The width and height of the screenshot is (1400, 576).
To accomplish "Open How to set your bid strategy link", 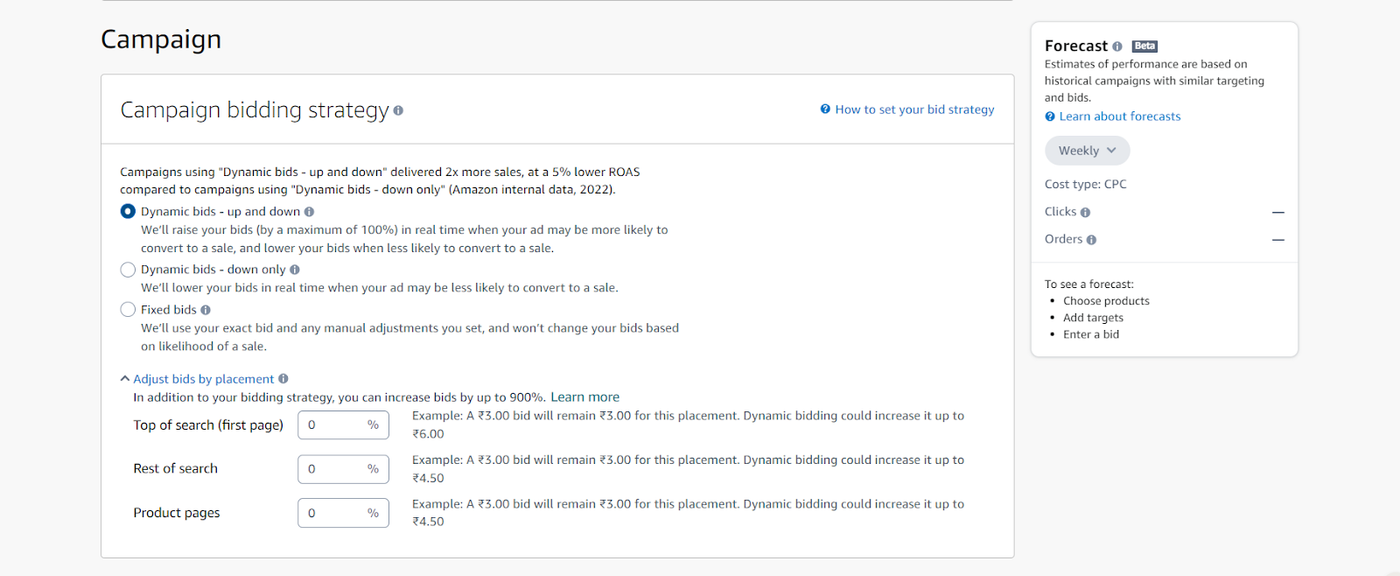I will [915, 109].
